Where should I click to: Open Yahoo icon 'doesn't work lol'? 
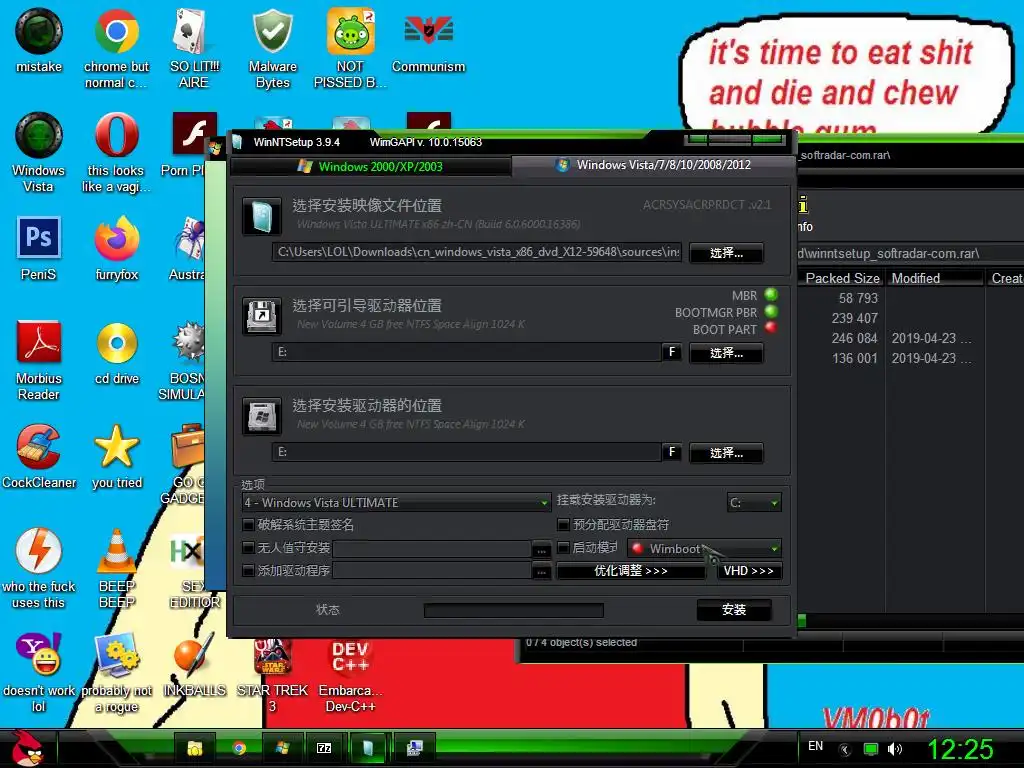(x=39, y=671)
